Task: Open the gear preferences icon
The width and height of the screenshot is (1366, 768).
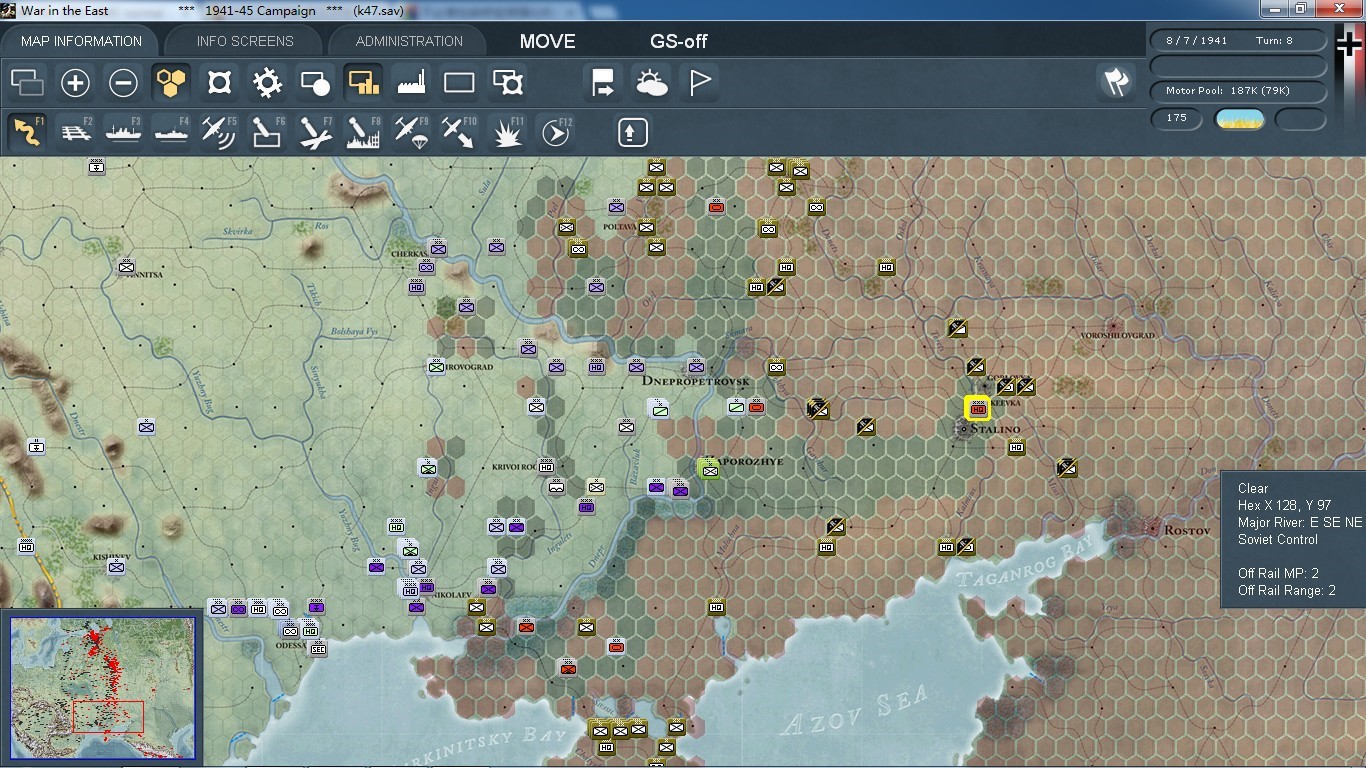Action: (x=267, y=83)
